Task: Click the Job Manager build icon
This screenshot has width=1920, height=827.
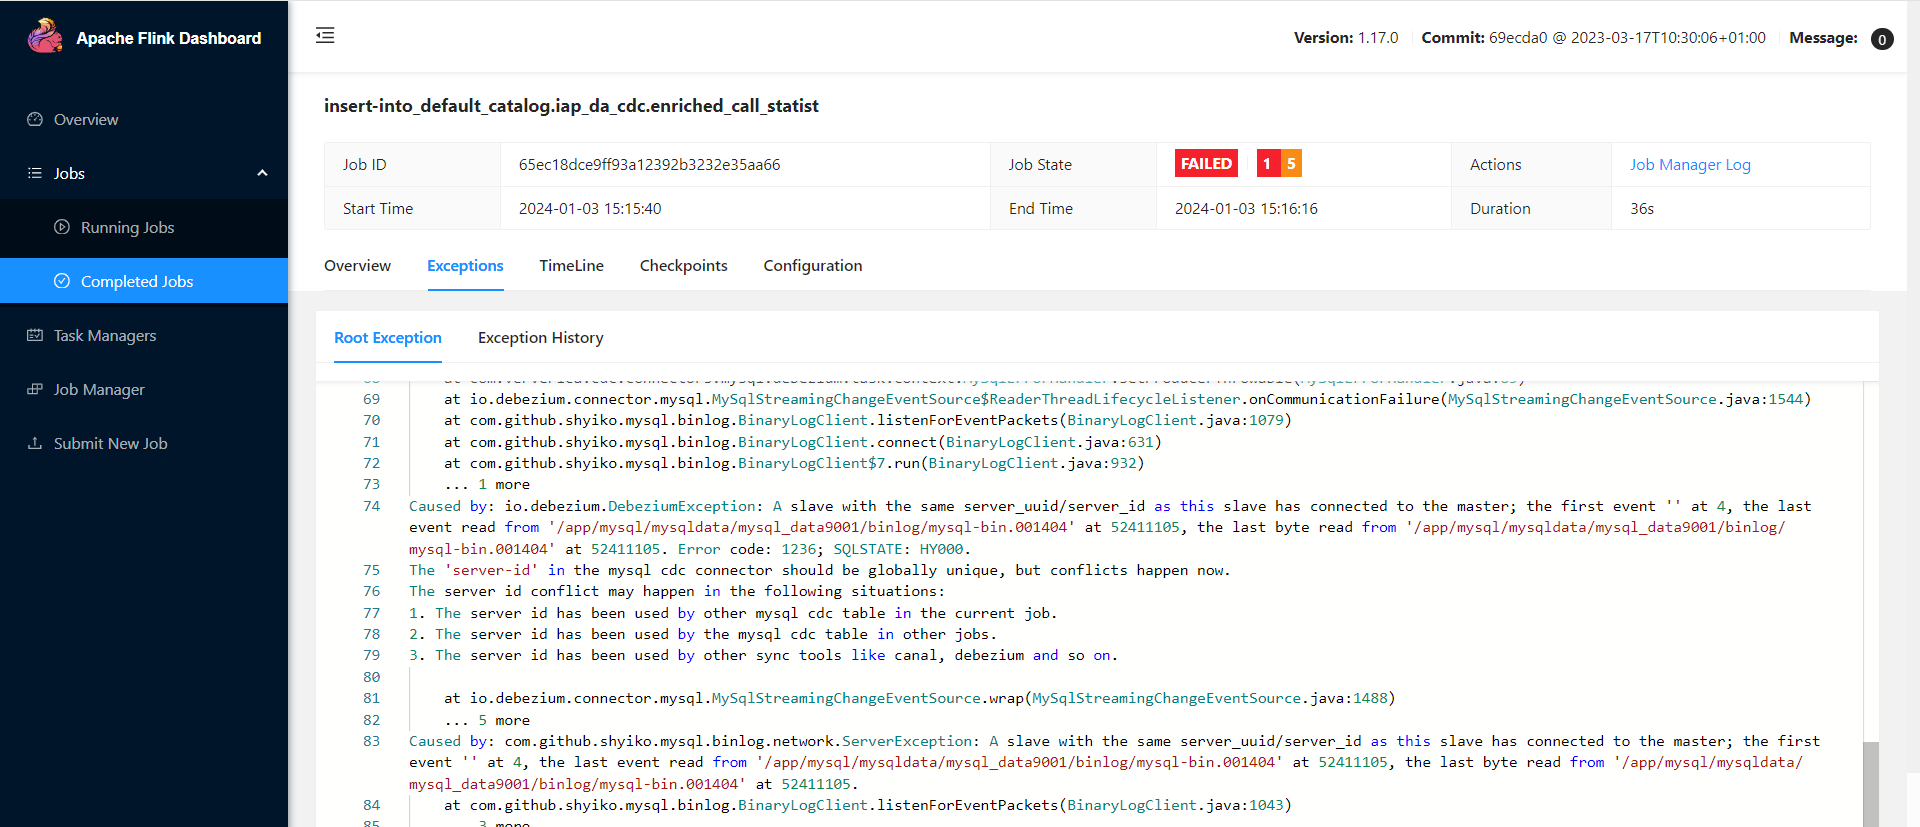Action: (35, 389)
